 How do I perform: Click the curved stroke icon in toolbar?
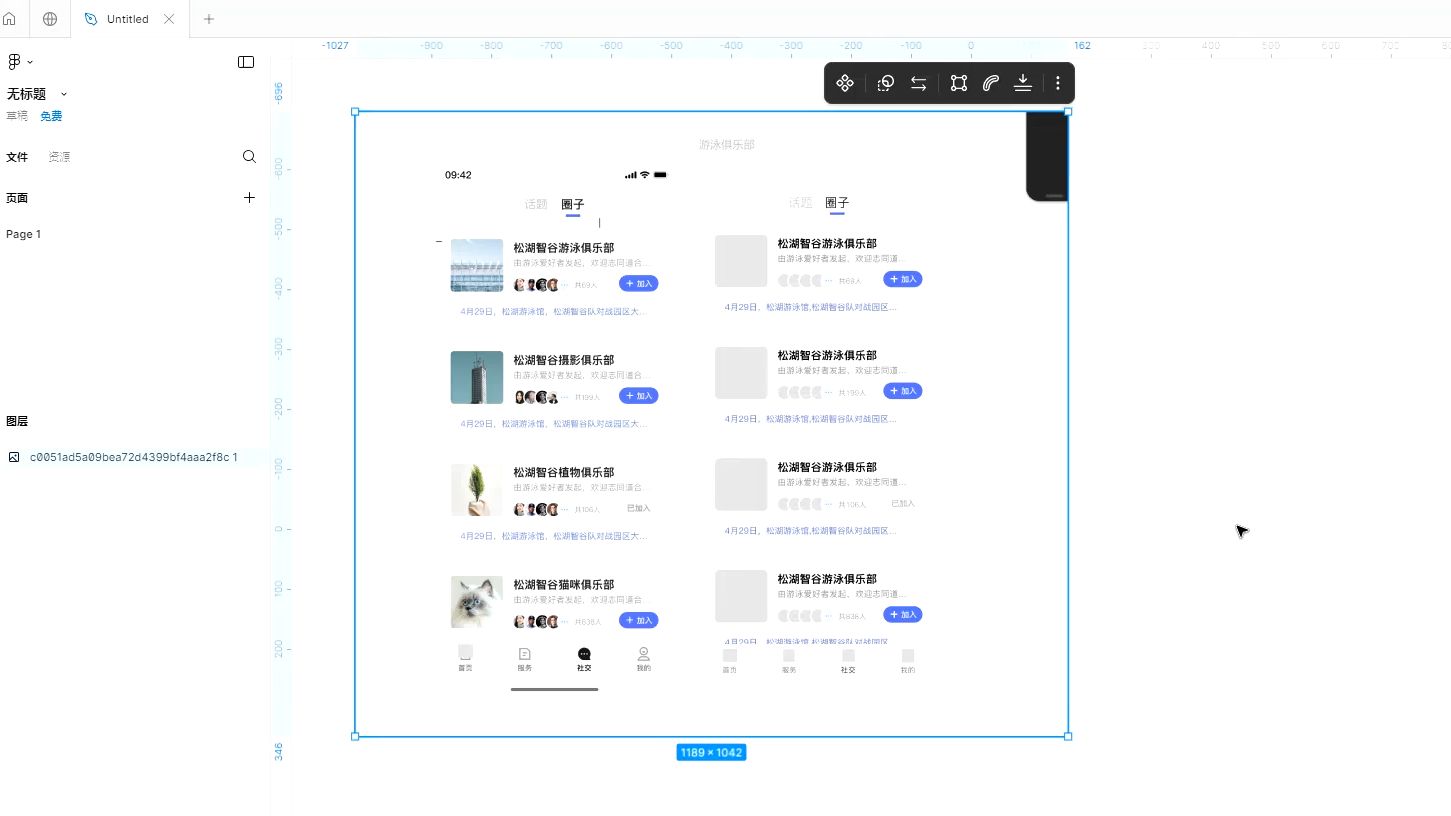tap(990, 83)
